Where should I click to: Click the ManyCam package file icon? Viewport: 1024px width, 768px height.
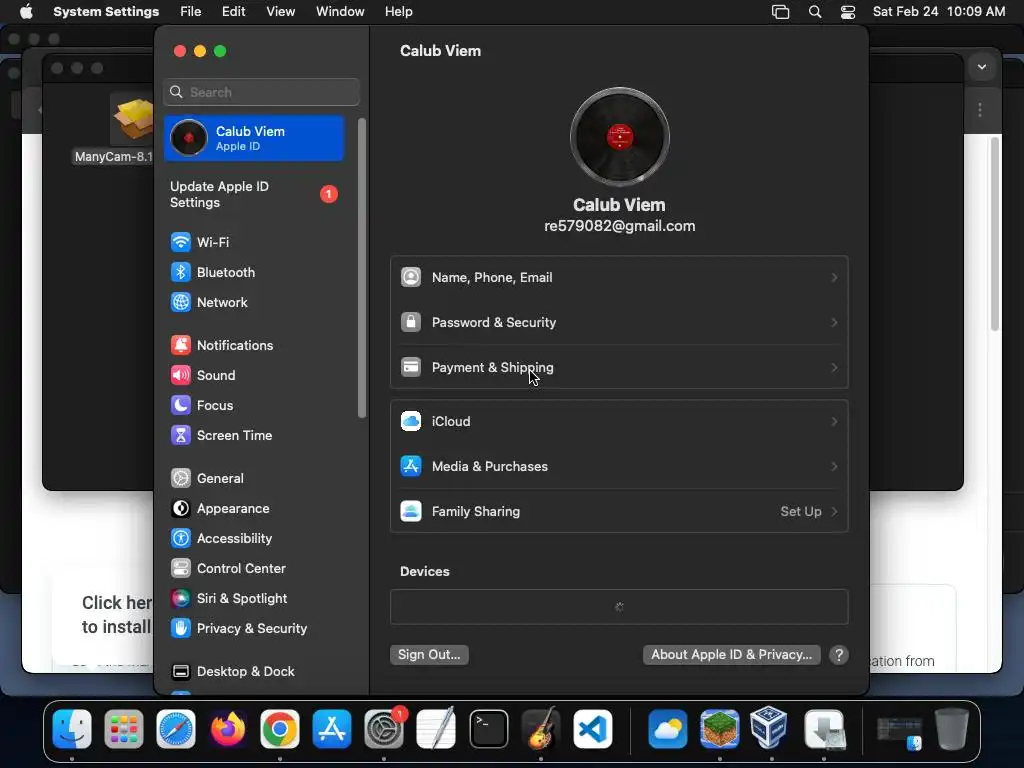coord(133,118)
